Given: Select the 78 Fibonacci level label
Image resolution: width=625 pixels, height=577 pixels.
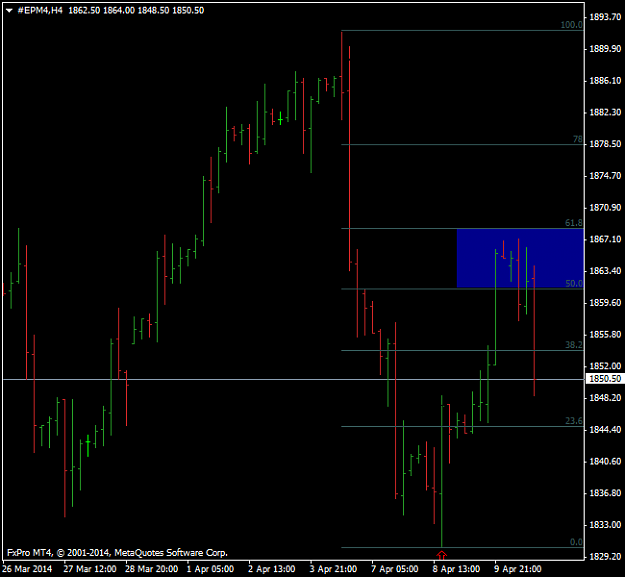Looking at the screenshot, I should 578,139.
